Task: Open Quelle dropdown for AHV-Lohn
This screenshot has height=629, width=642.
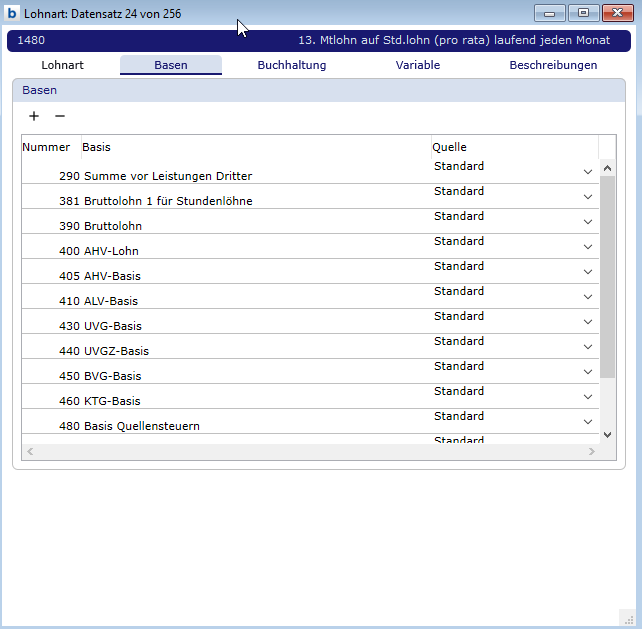Action: click(588, 247)
